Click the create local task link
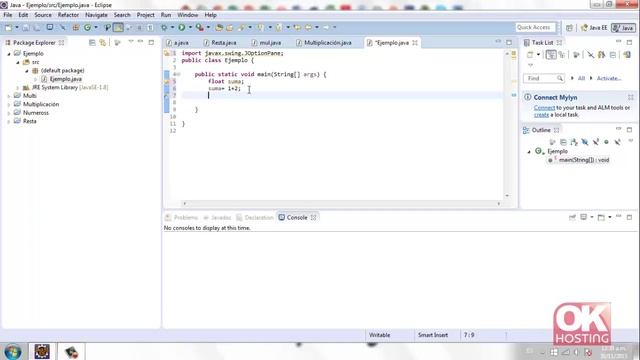 coord(541,115)
